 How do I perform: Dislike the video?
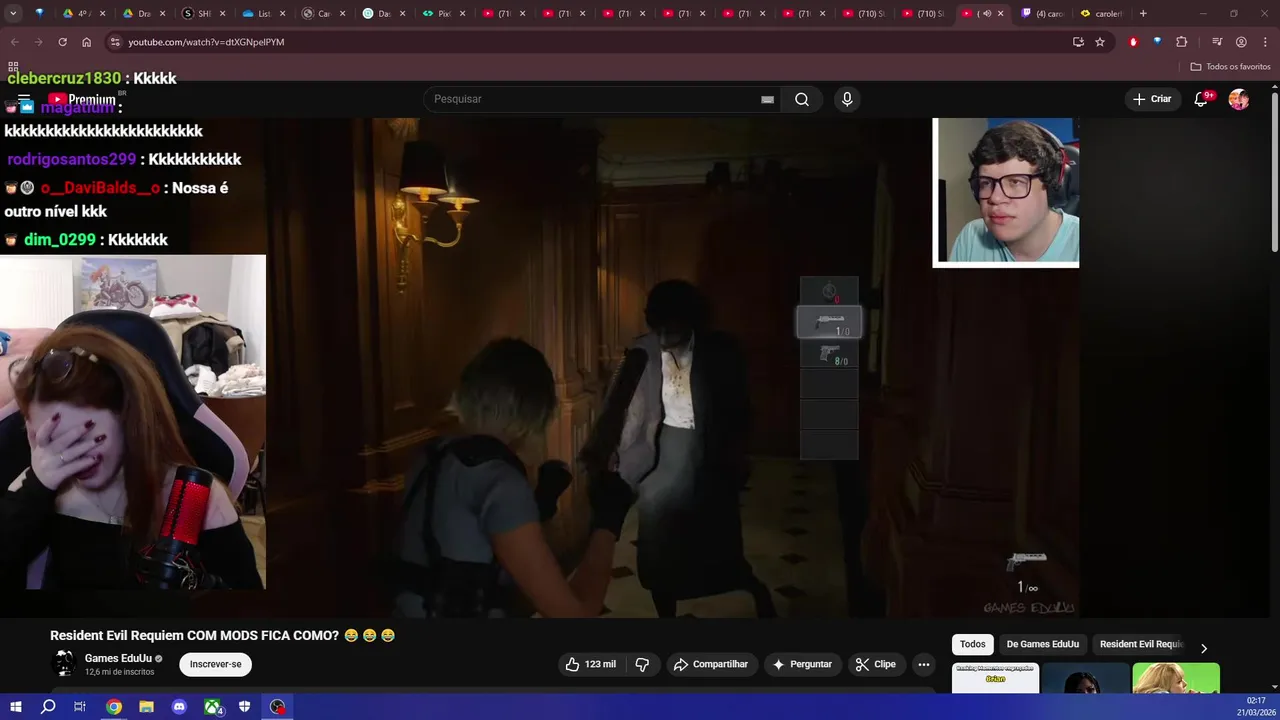[643, 664]
